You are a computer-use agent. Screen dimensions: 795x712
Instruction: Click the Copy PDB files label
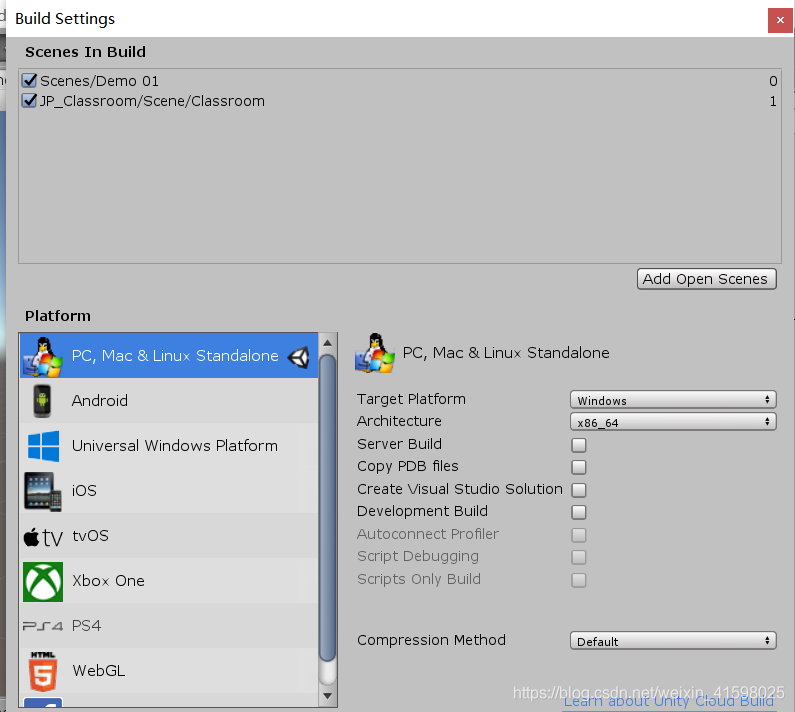408,467
